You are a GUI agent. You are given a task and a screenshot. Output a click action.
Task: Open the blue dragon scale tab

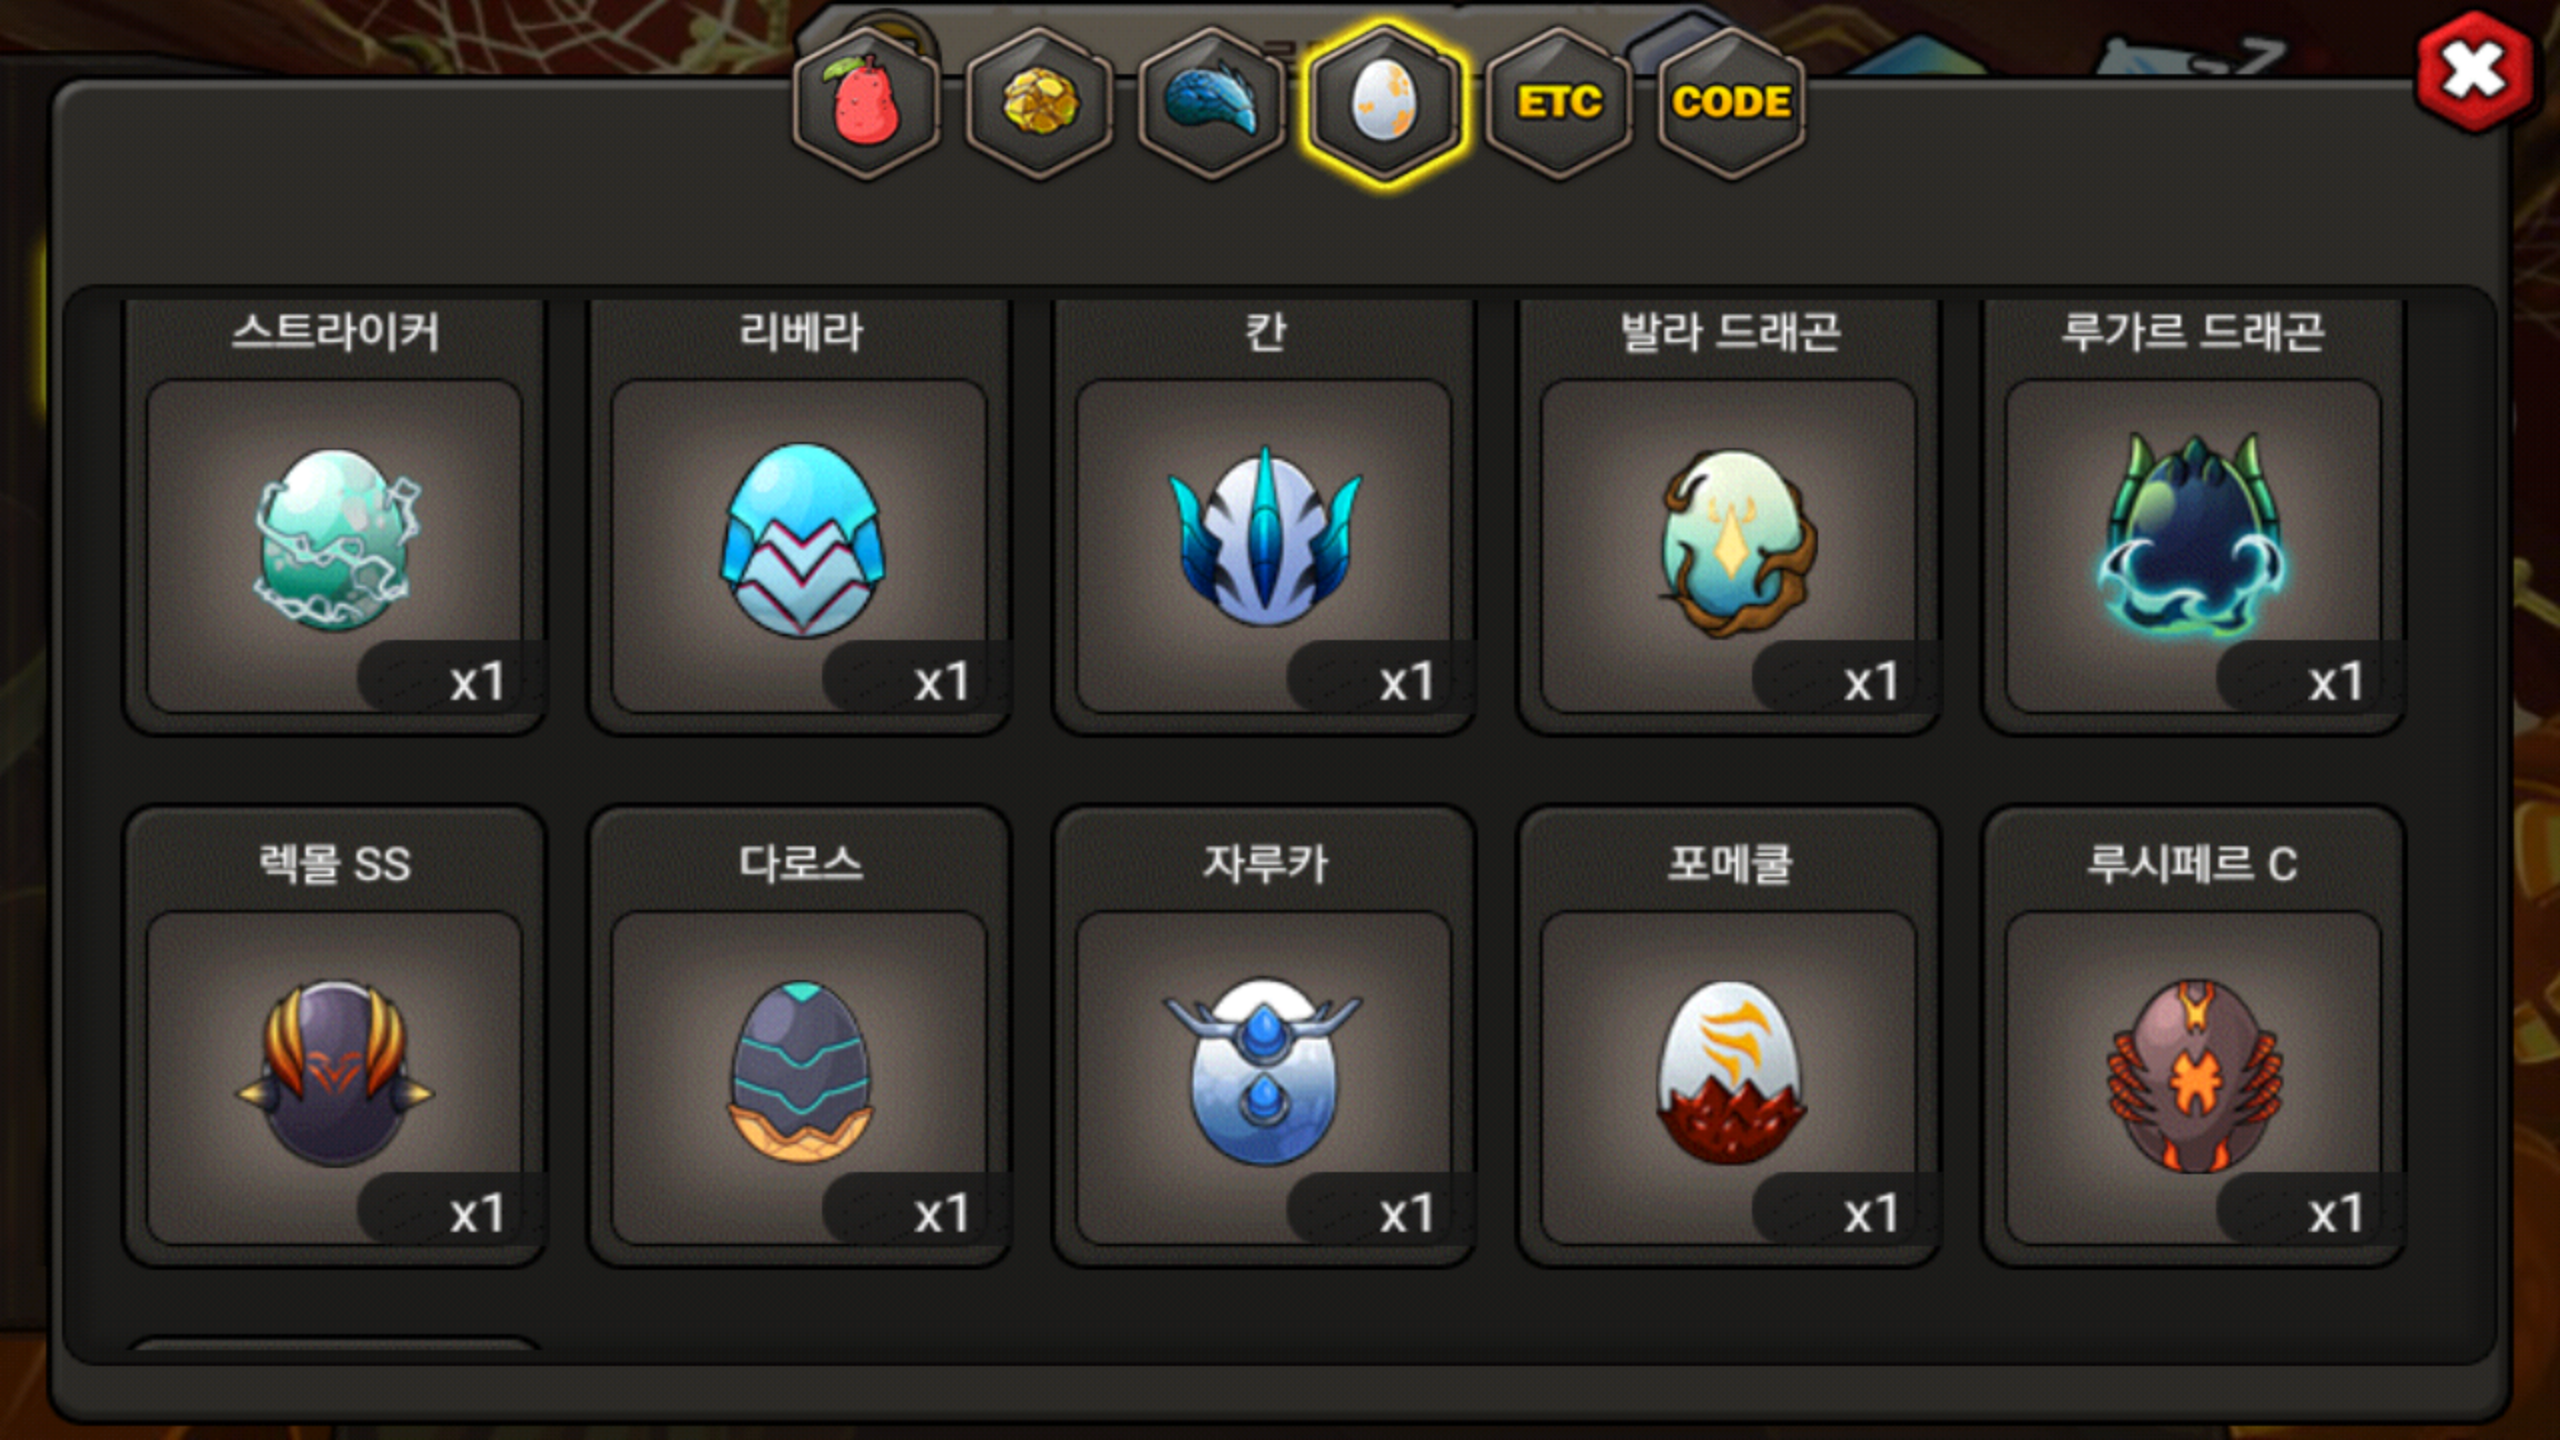[1212, 103]
